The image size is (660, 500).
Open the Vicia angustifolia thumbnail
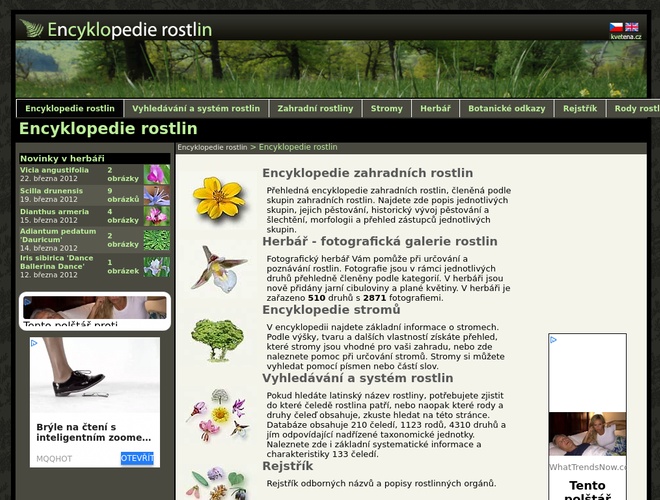tap(157, 175)
